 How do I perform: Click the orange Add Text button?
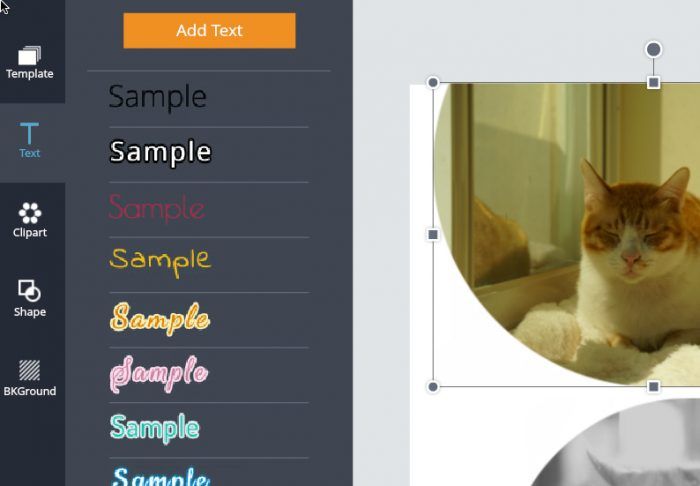click(x=209, y=30)
